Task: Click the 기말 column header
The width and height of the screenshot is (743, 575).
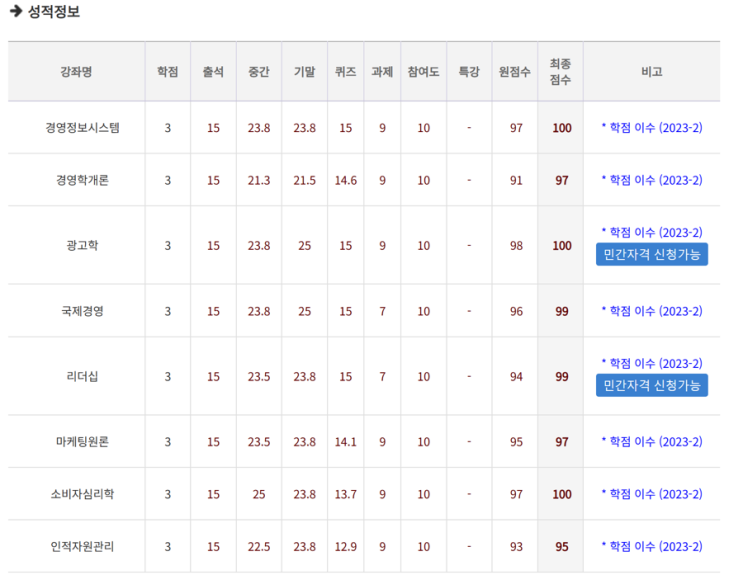Action: point(304,72)
